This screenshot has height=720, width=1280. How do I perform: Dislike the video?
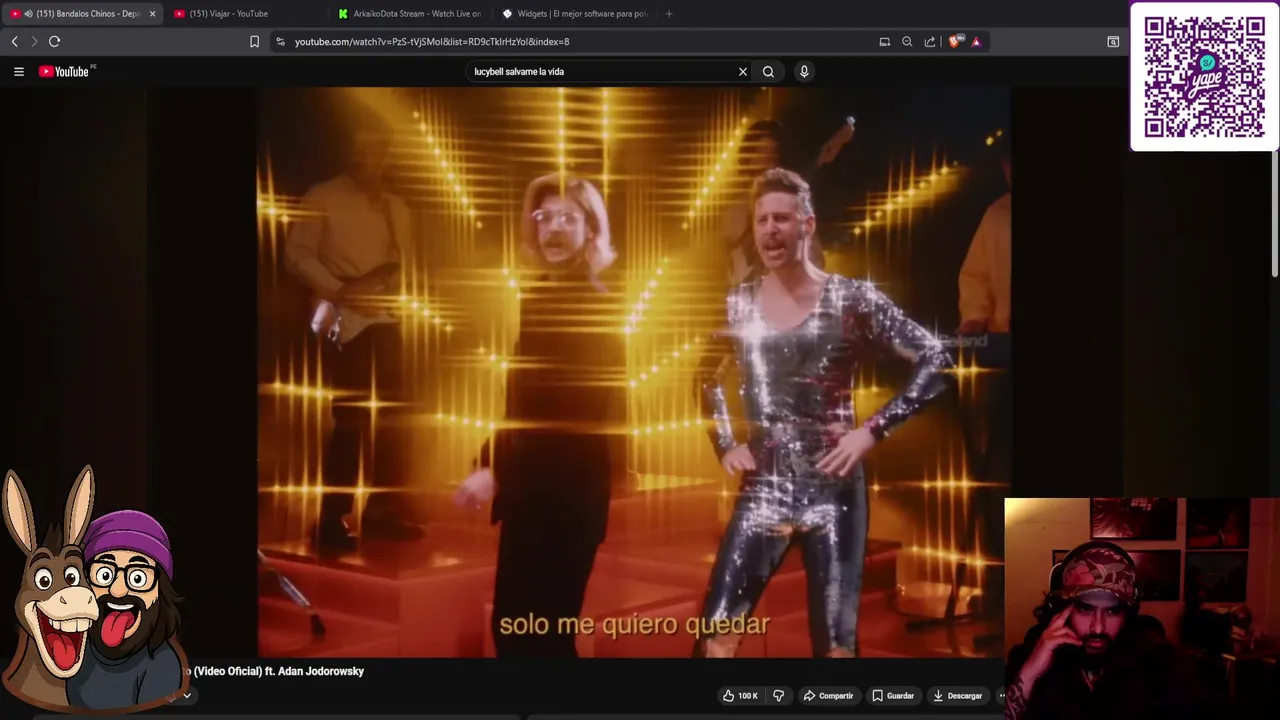click(778, 695)
